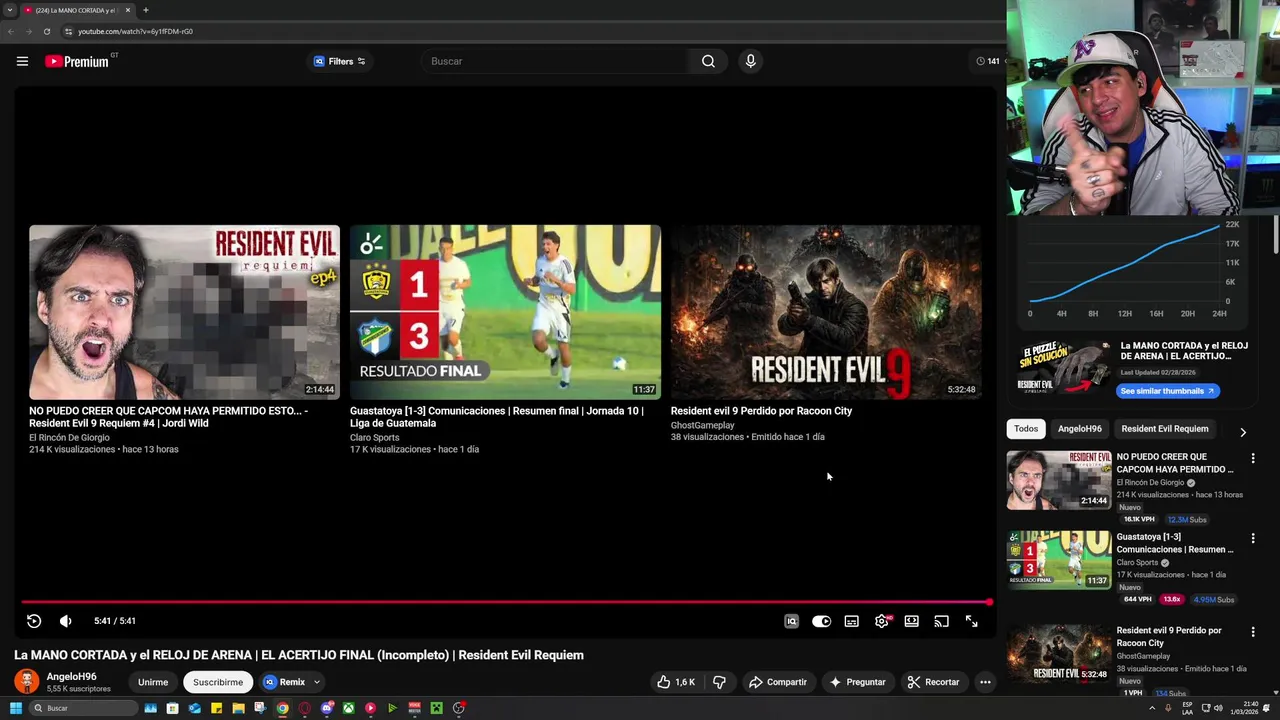
Task: Click the views-over-time line chart
Action: pyautogui.click(x=1125, y=262)
